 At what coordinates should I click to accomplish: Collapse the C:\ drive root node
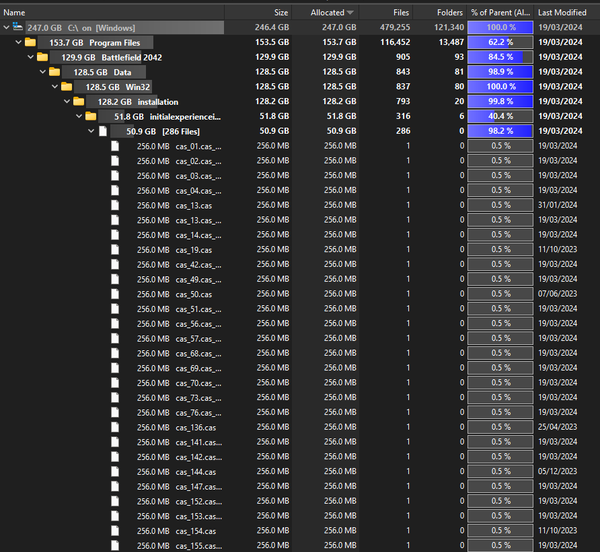6,28
